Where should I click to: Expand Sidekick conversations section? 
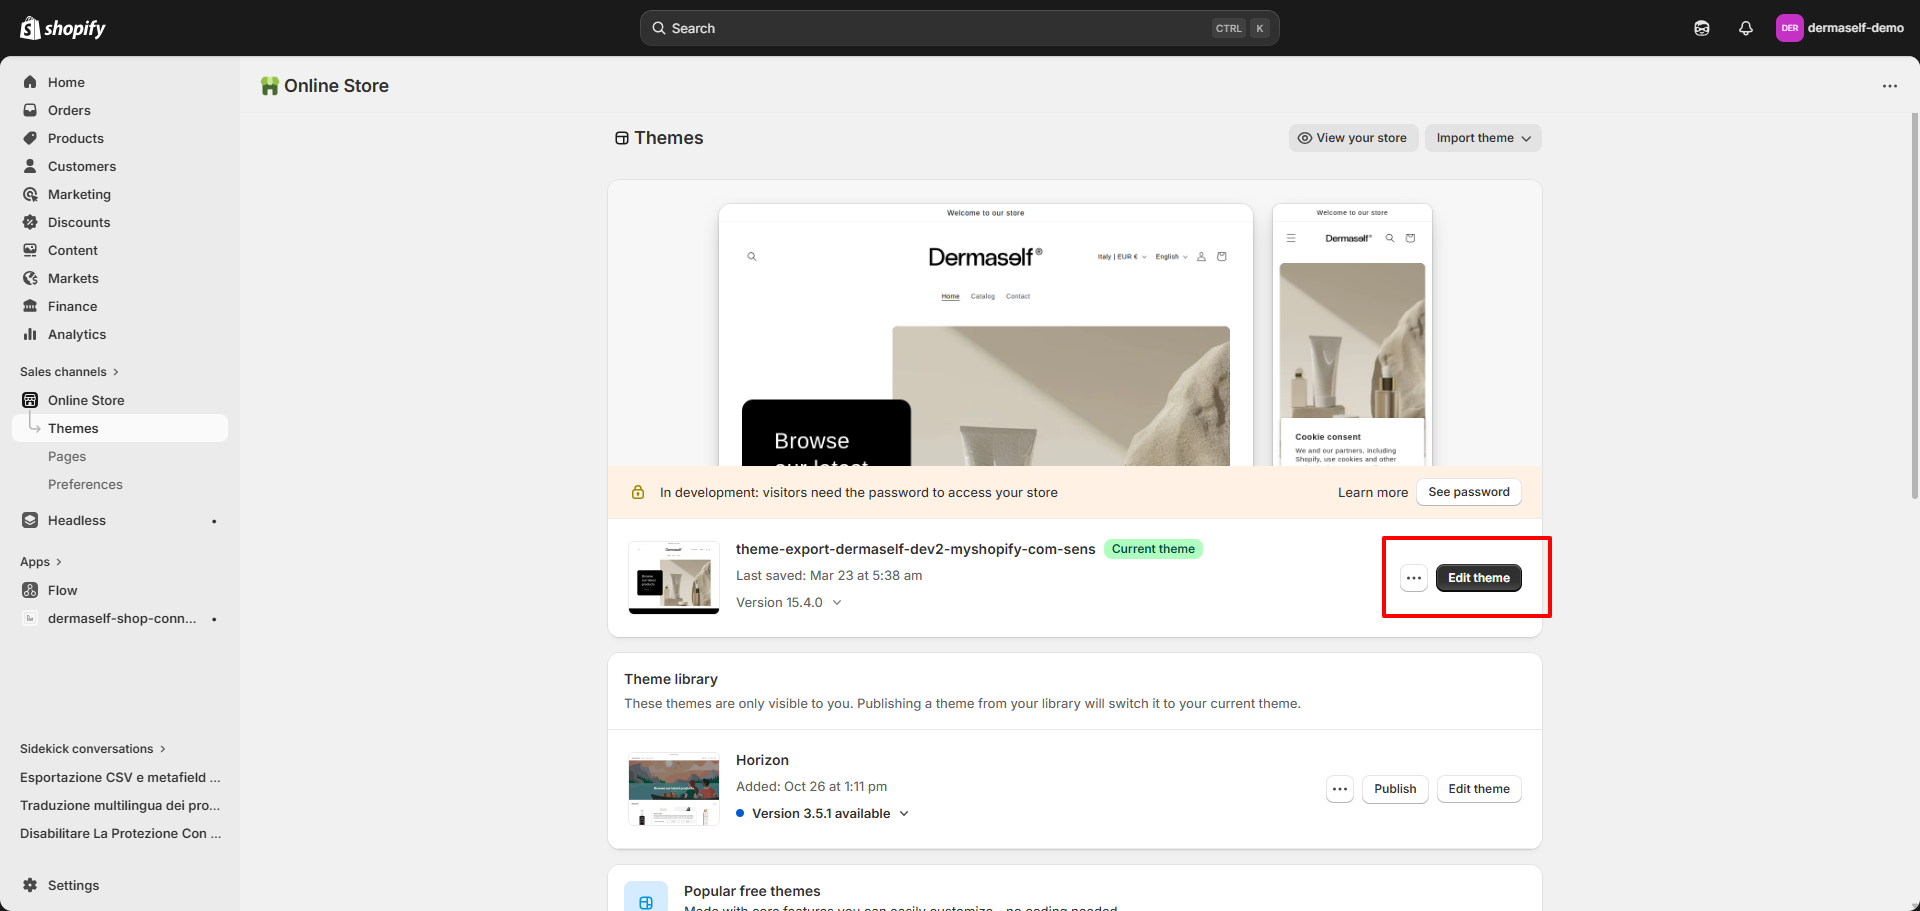93,749
